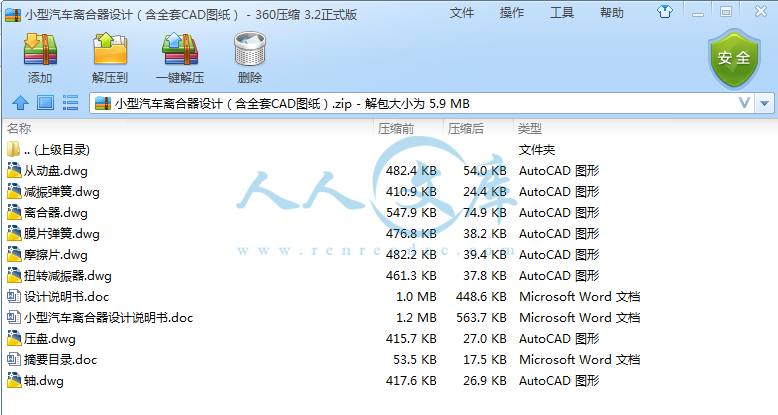Screen dimensions: 778x415
Task: Open the 文件 menu
Action: [x=462, y=13]
